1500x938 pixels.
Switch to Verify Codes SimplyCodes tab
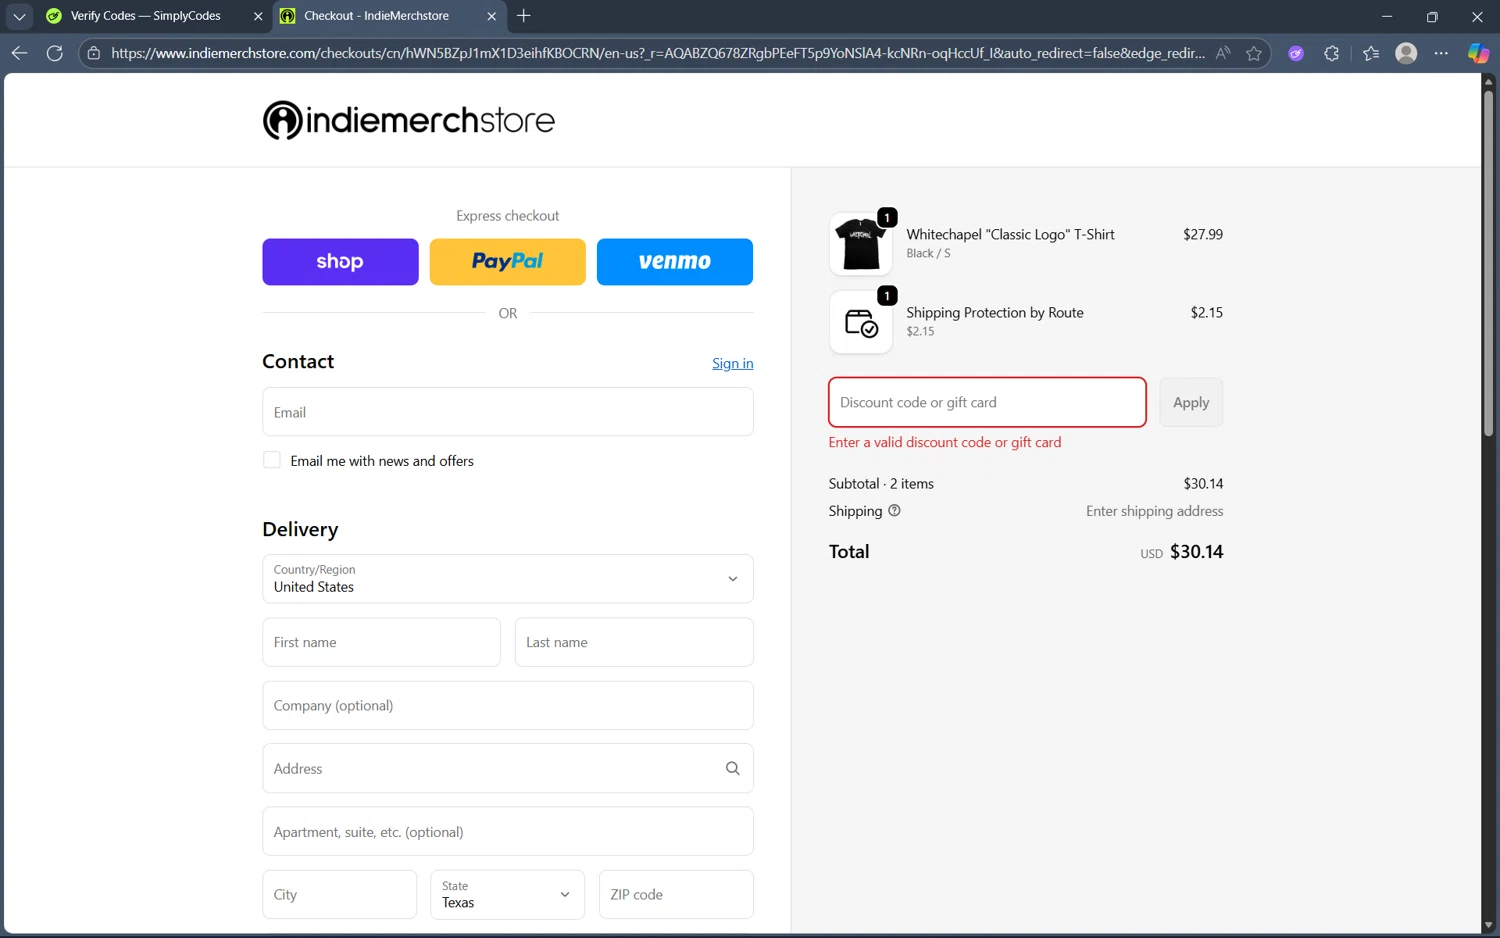(146, 16)
